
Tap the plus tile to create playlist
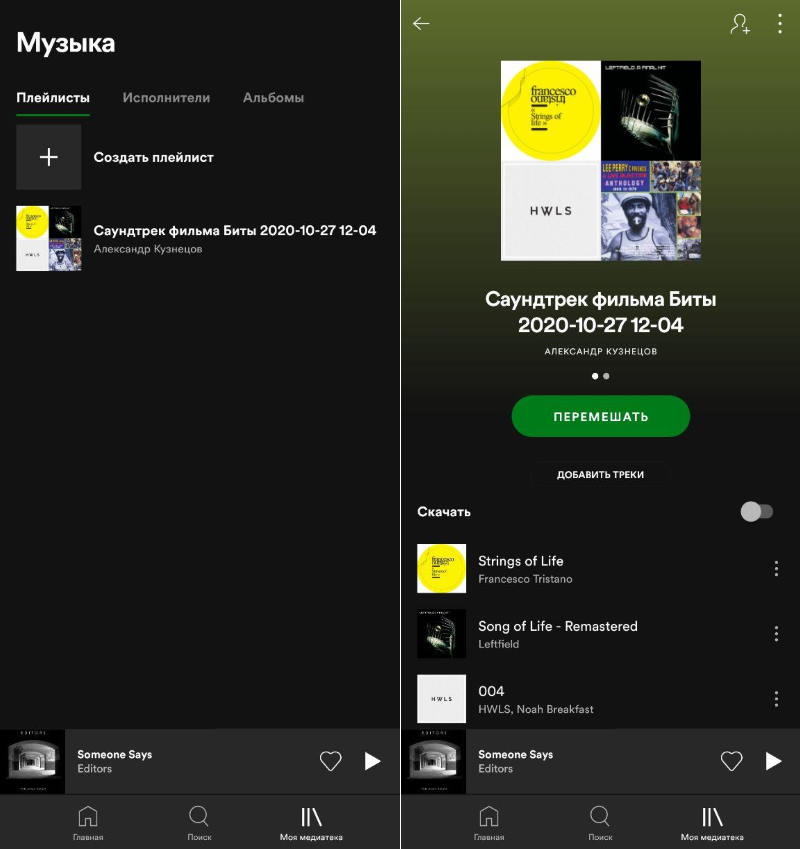pos(49,157)
